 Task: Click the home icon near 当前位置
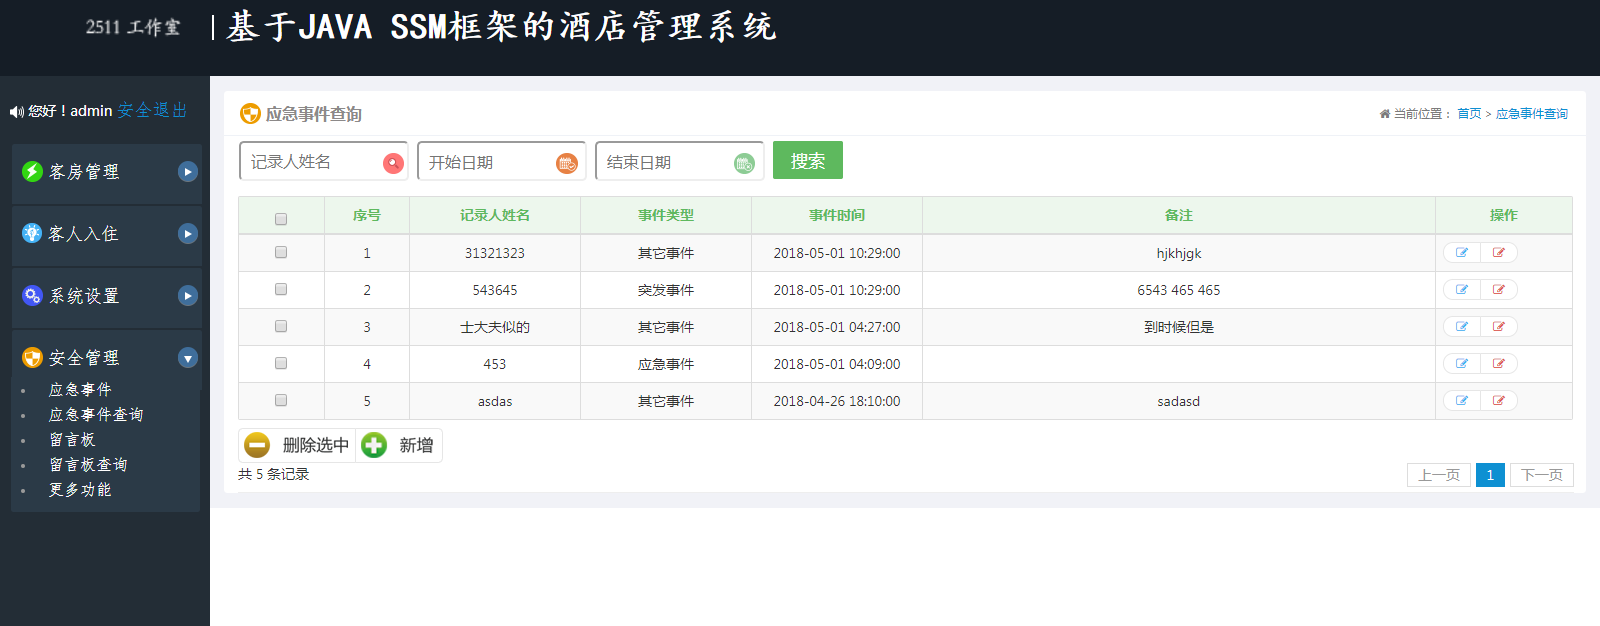click(x=1385, y=114)
